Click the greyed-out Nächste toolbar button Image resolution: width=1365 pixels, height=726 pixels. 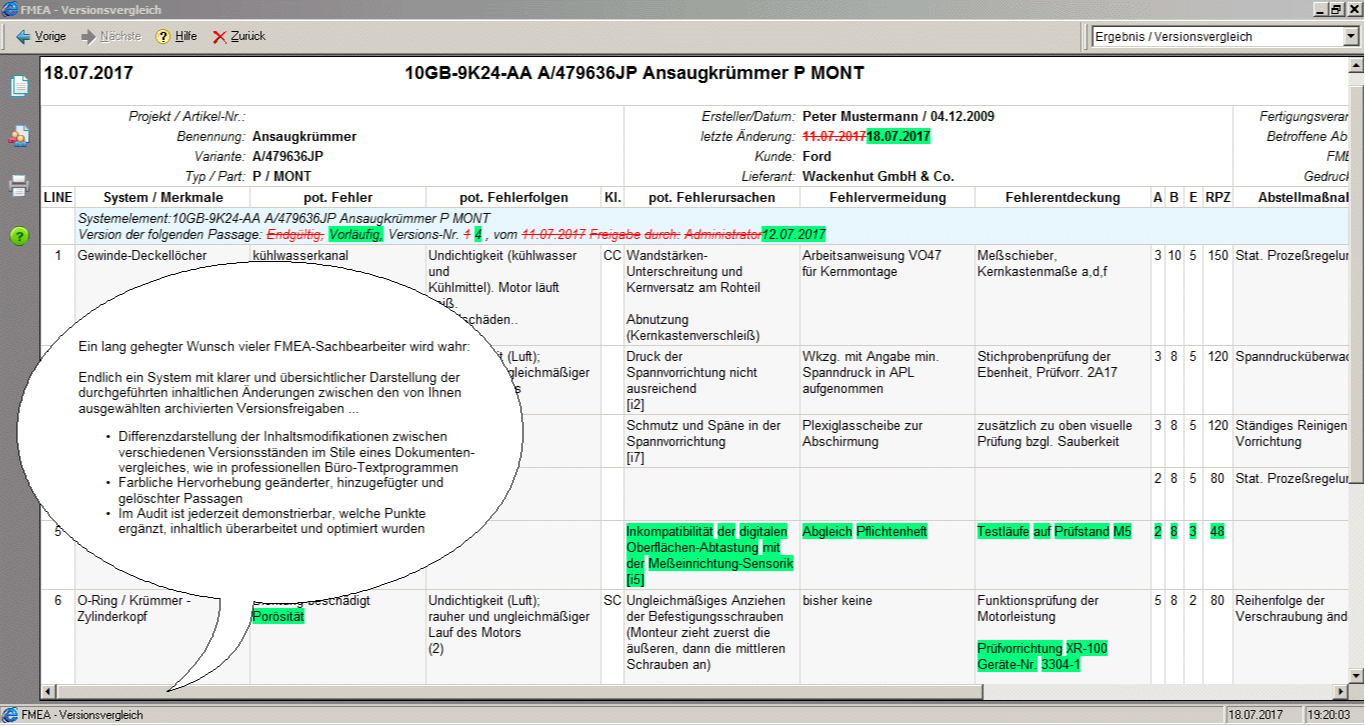pyautogui.click(x=111, y=36)
